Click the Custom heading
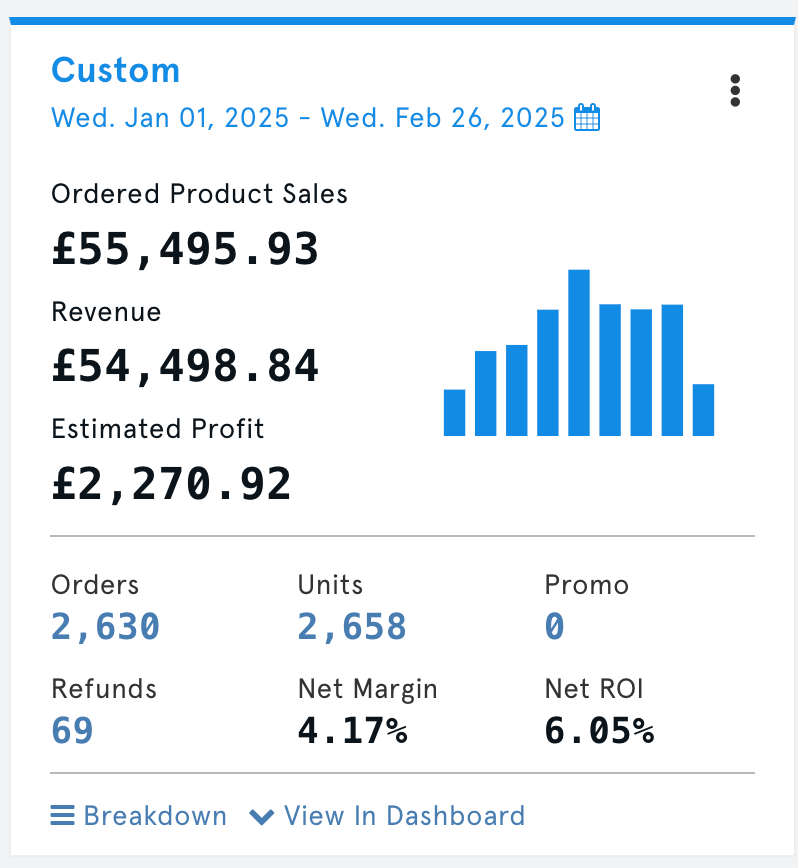The image size is (798, 868). 115,70
